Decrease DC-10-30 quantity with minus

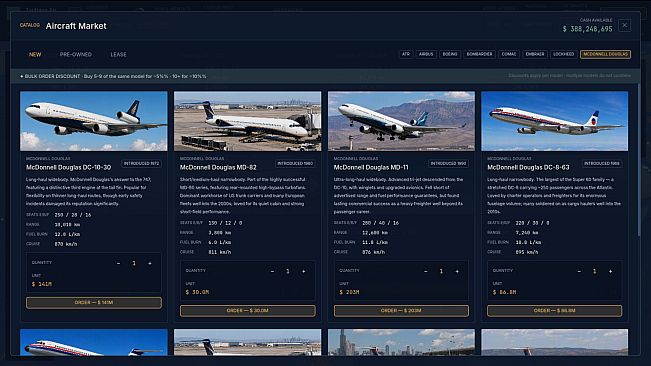[x=118, y=263]
